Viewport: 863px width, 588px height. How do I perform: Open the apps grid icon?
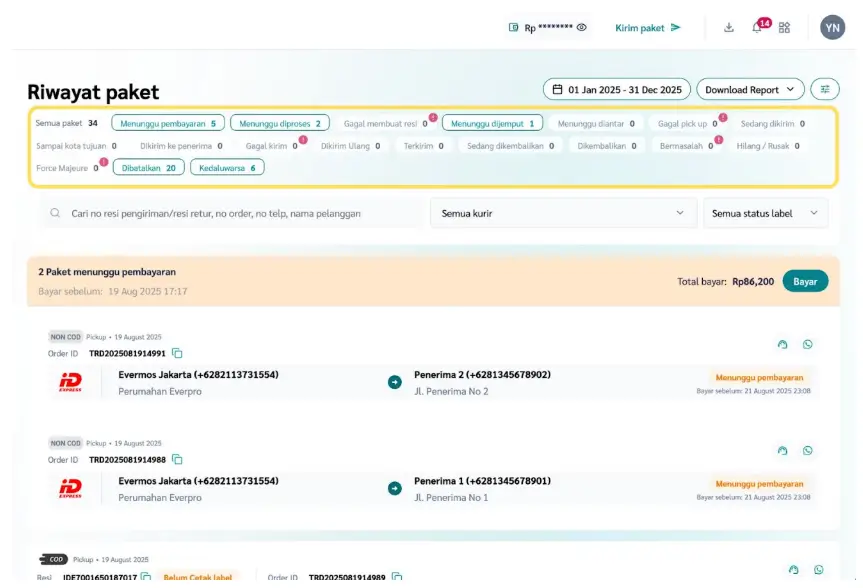[784, 28]
